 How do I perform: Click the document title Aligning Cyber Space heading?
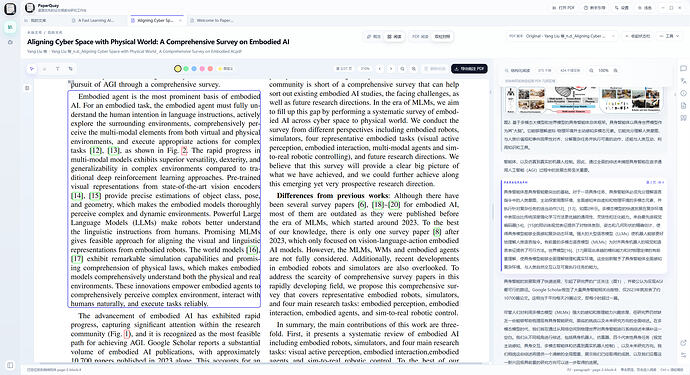point(158,42)
